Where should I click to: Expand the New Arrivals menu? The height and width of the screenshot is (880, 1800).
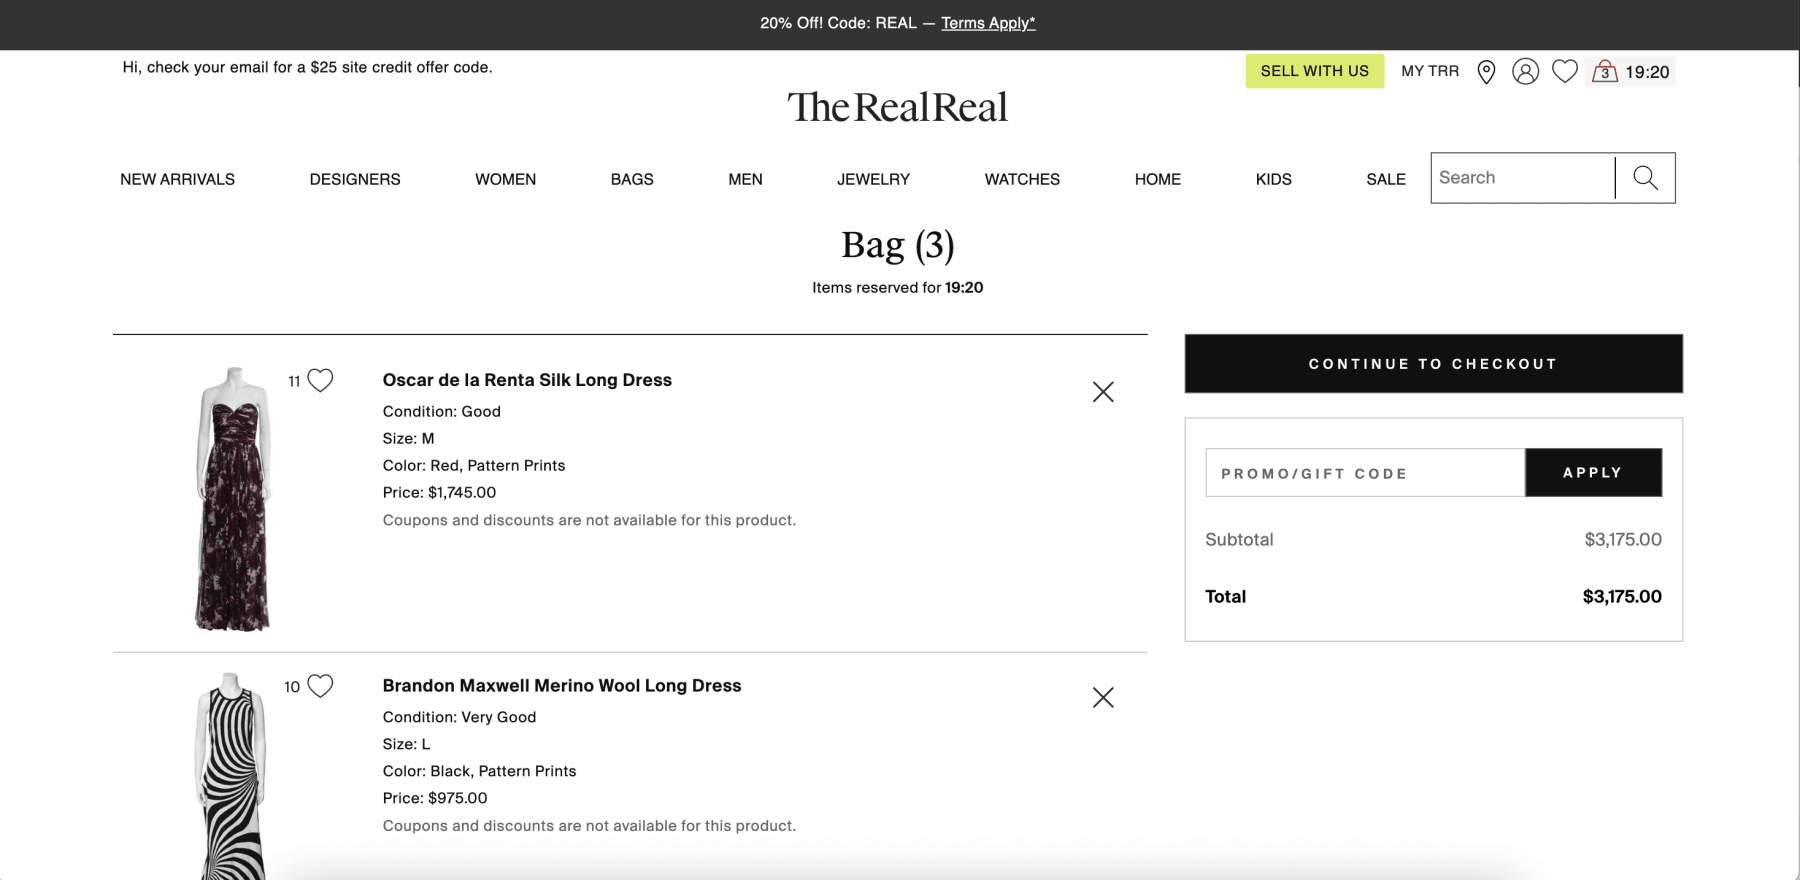pyautogui.click(x=178, y=180)
